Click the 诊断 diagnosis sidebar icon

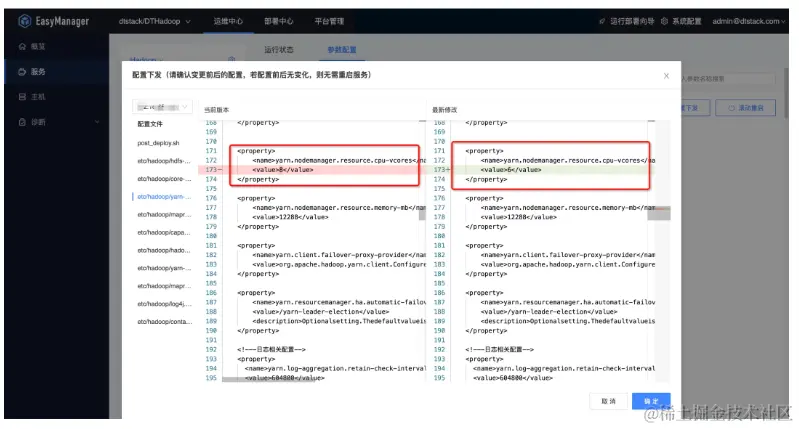(x=22, y=122)
